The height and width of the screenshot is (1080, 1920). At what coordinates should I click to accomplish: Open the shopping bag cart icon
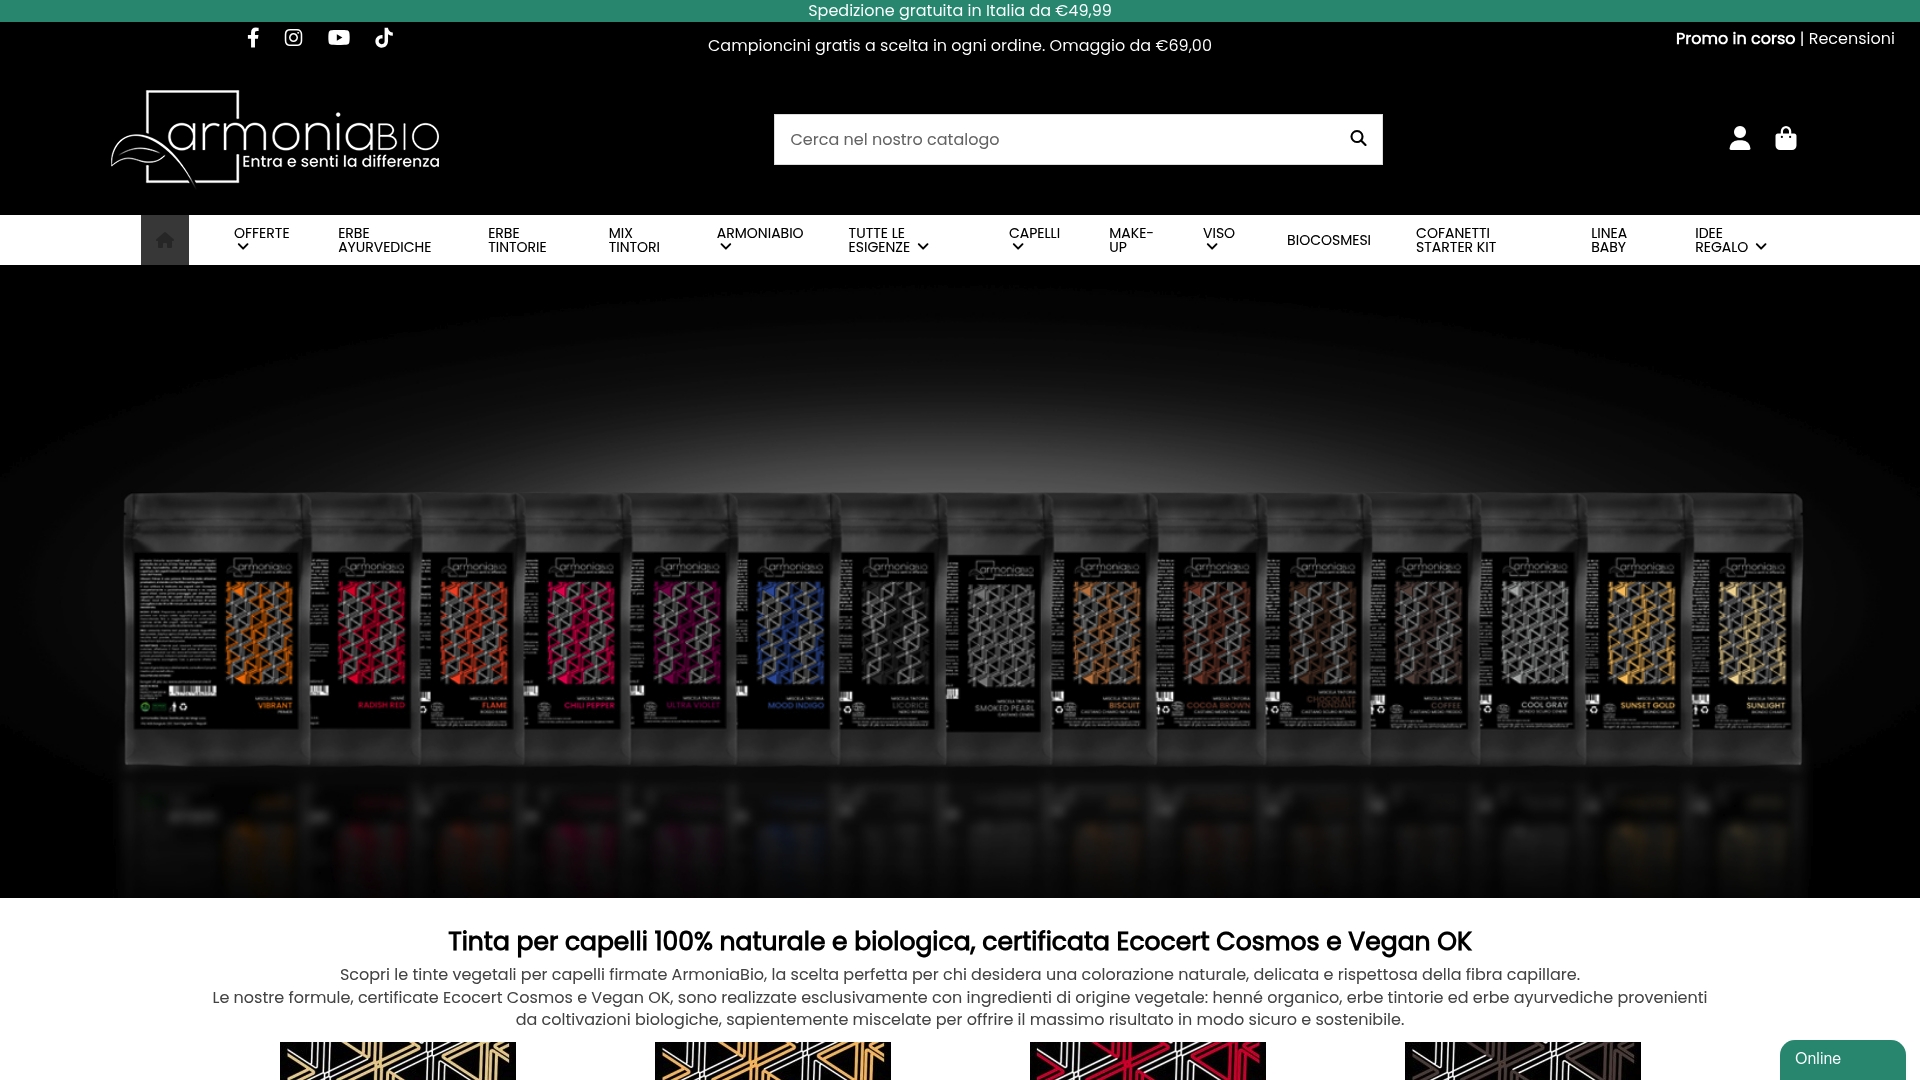coord(1786,138)
